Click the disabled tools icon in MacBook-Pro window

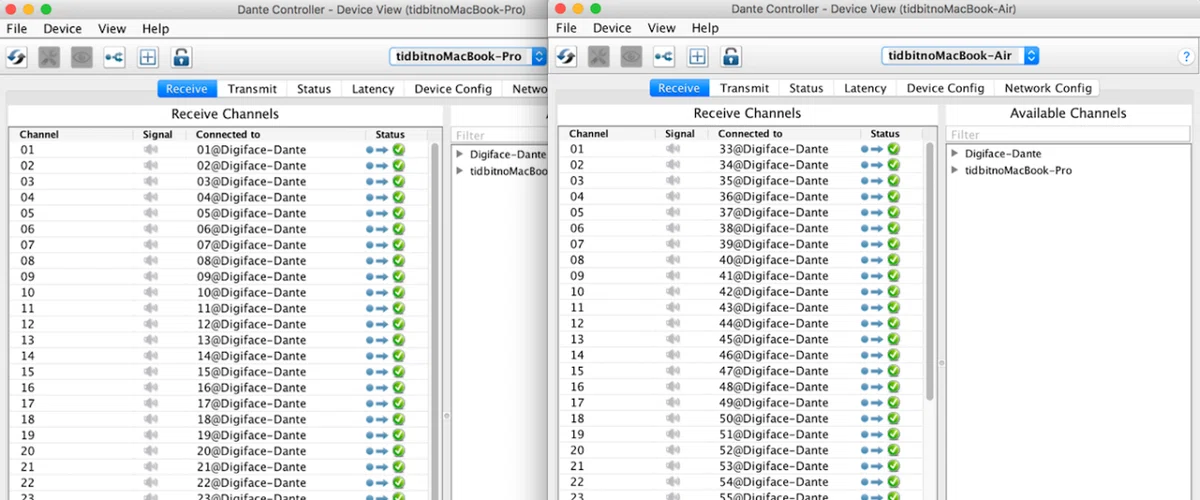pos(50,57)
